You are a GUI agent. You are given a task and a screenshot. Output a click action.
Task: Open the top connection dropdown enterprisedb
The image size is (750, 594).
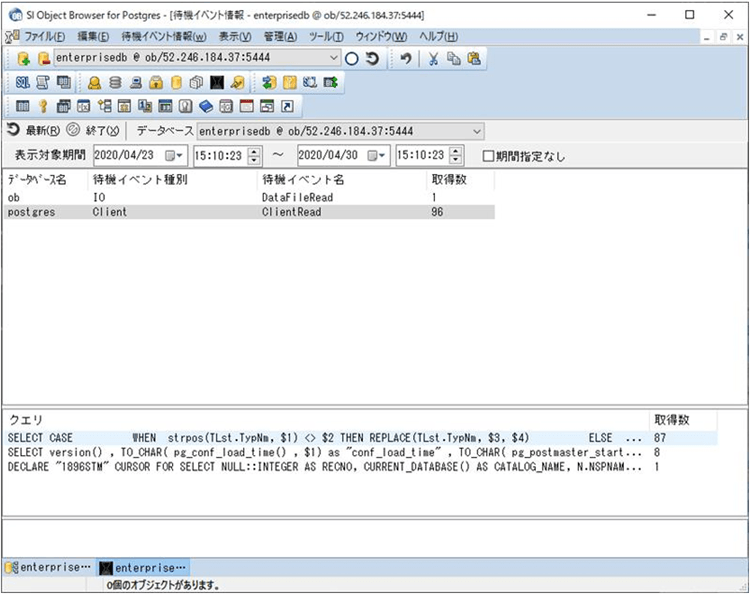[x=334, y=59]
